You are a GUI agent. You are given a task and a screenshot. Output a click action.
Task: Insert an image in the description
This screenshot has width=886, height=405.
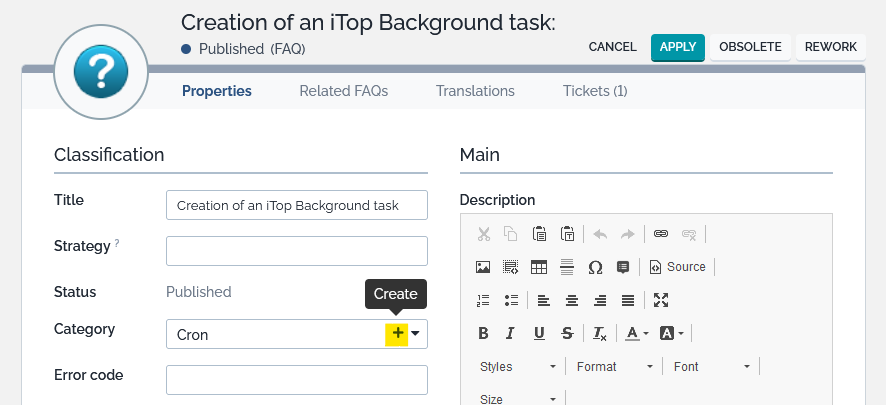483,267
